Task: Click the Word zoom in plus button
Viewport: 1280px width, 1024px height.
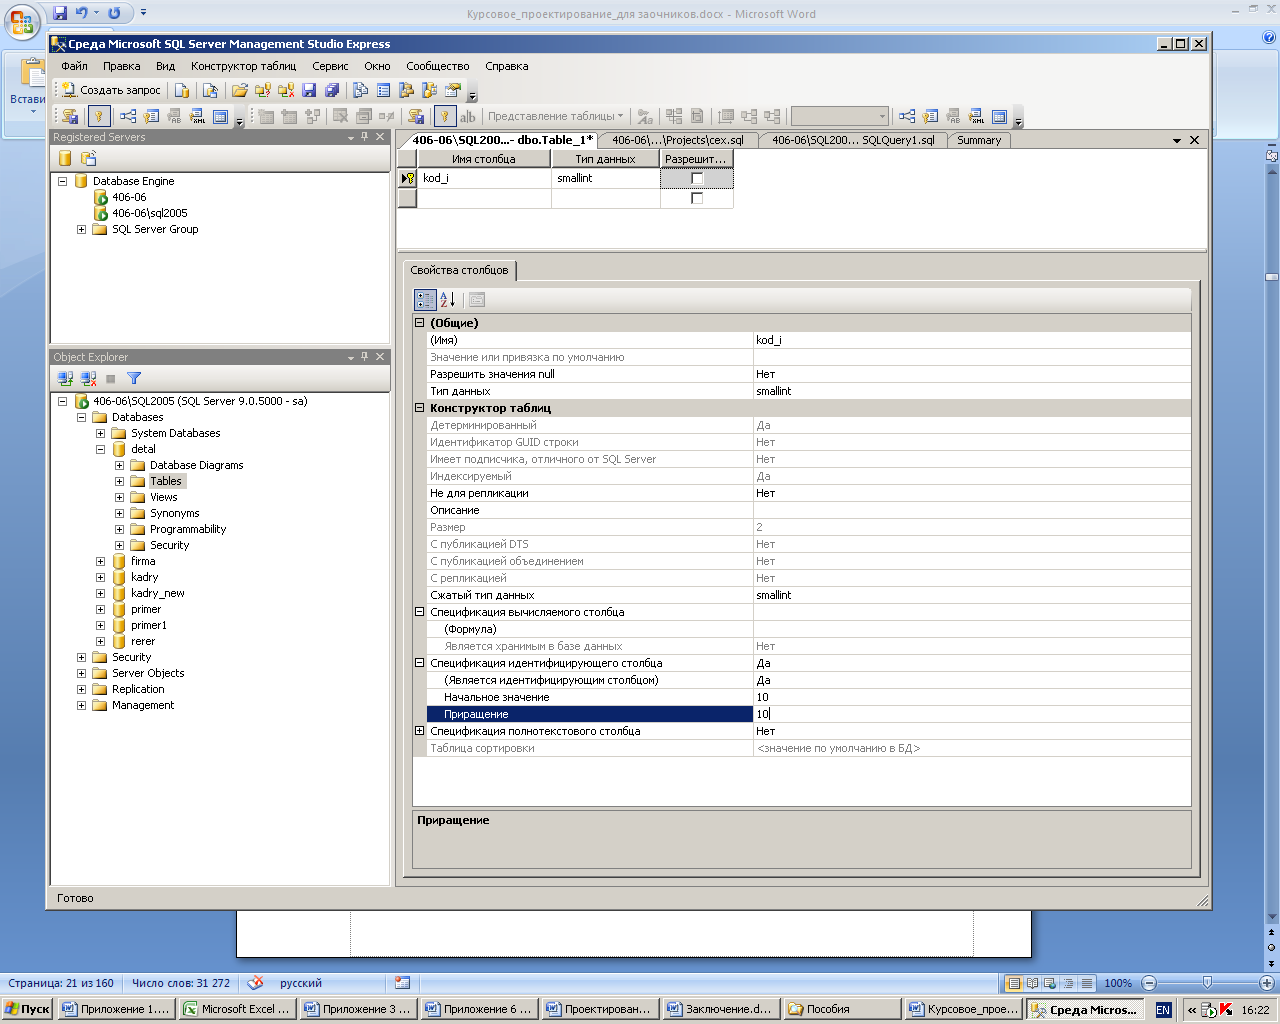Action: pyautogui.click(x=1266, y=983)
